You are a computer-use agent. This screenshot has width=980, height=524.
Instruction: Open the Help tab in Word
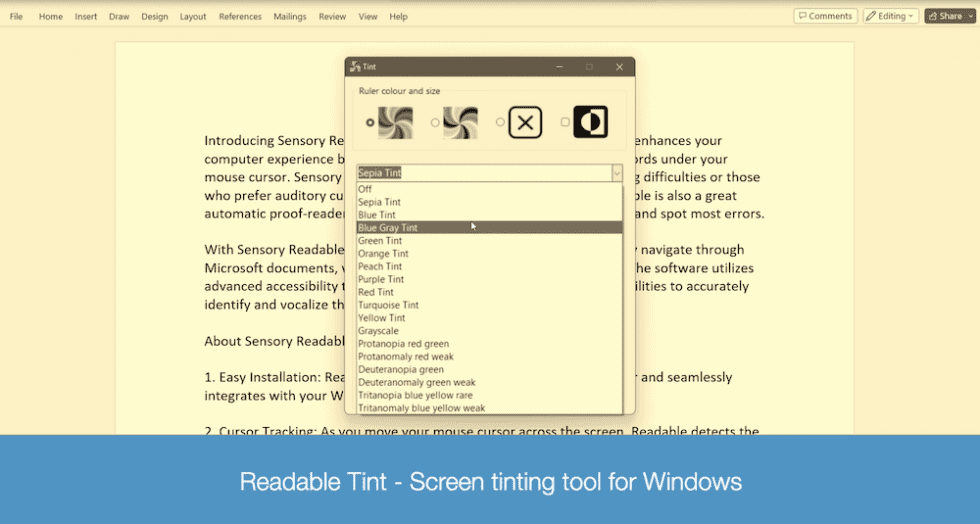pos(399,16)
